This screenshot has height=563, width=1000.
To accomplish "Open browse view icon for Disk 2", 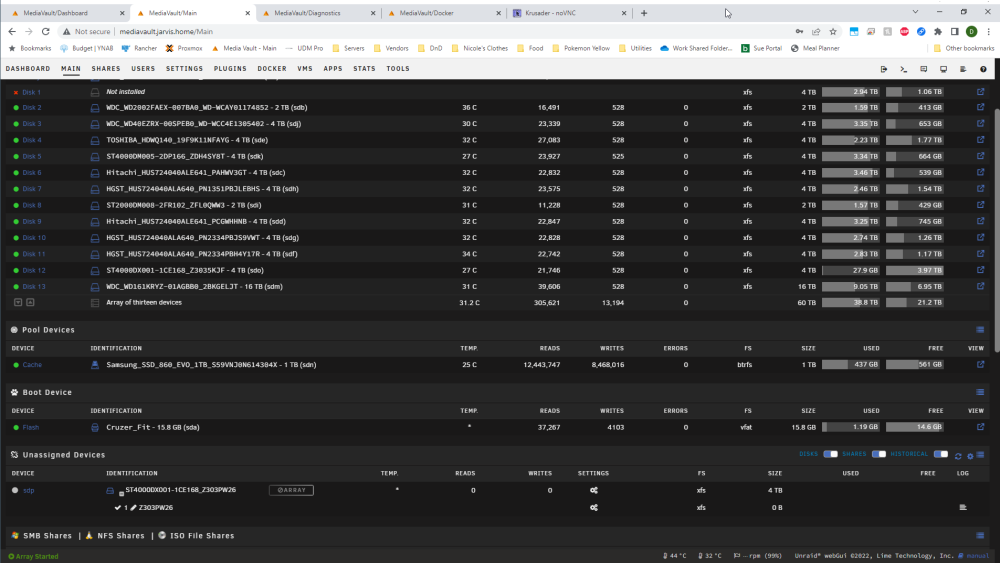I will (x=980, y=107).
